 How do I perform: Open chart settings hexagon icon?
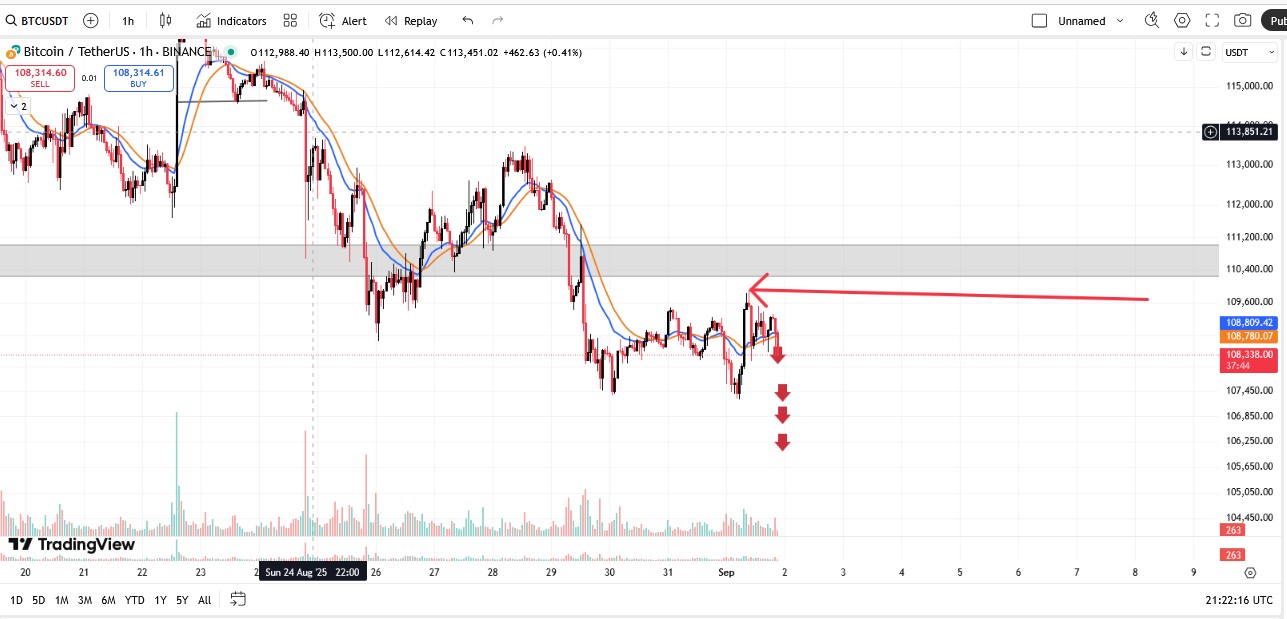[1183, 20]
